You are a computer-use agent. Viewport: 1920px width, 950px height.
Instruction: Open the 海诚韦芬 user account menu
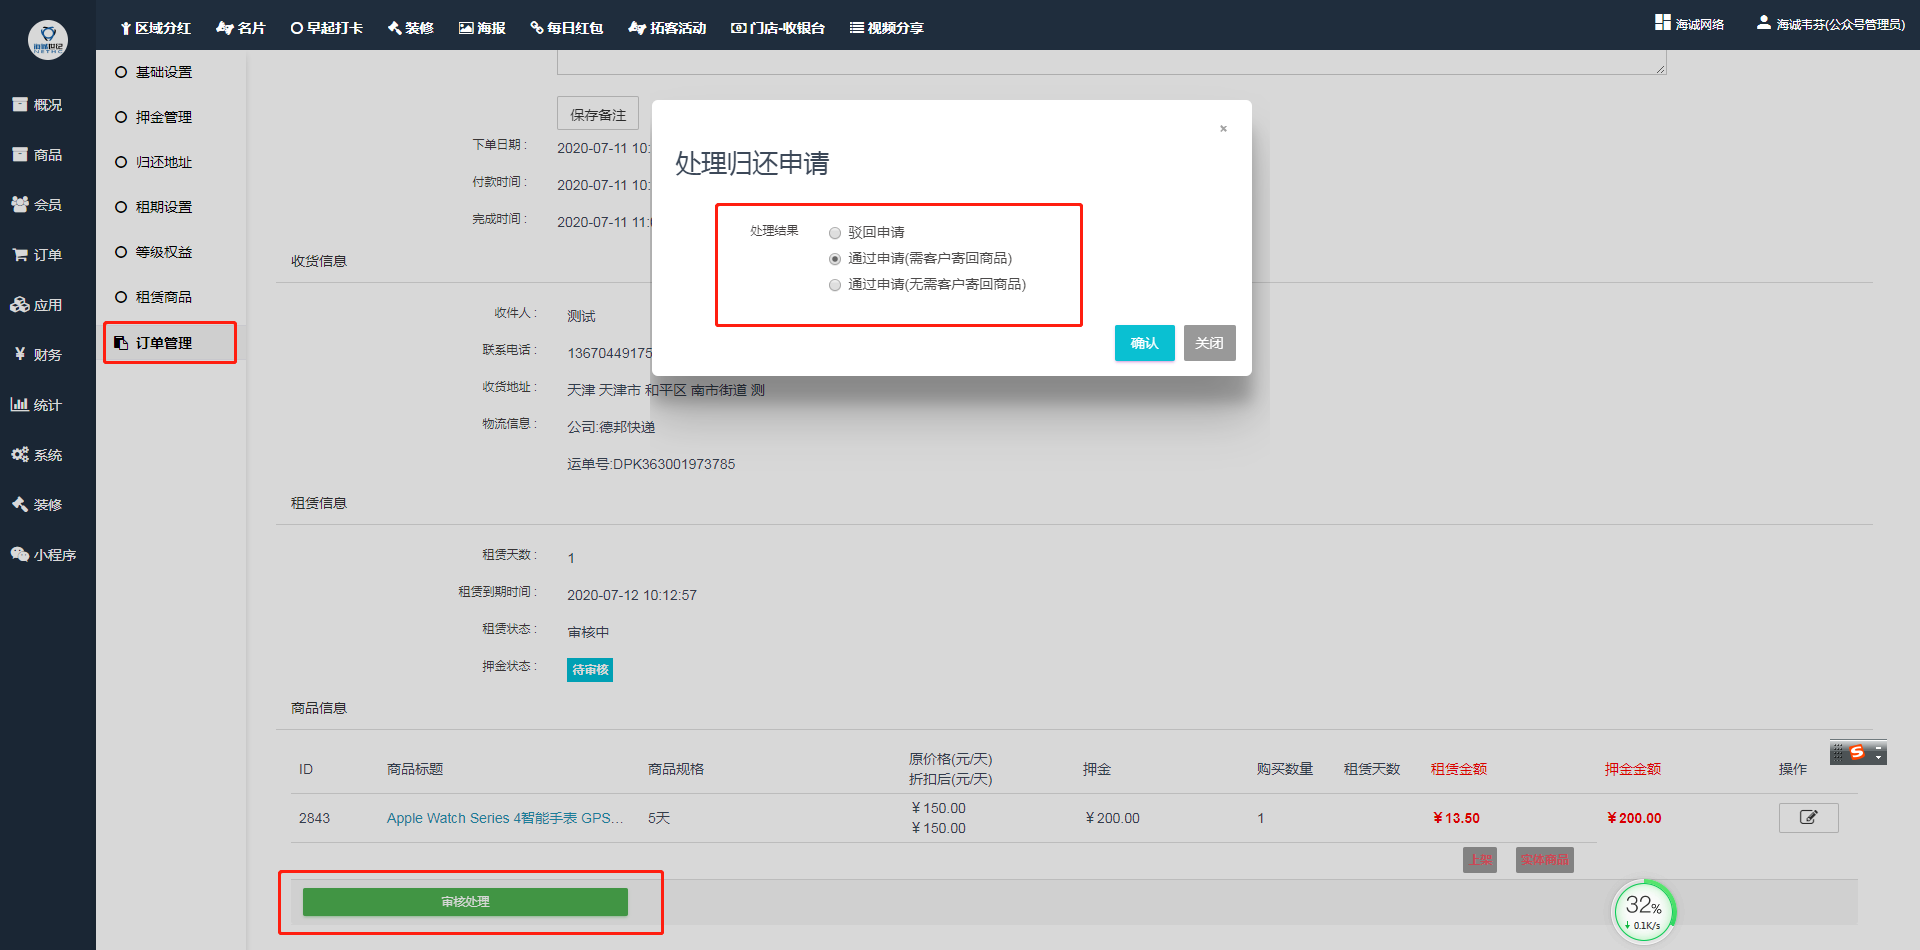click(1831, 24)
